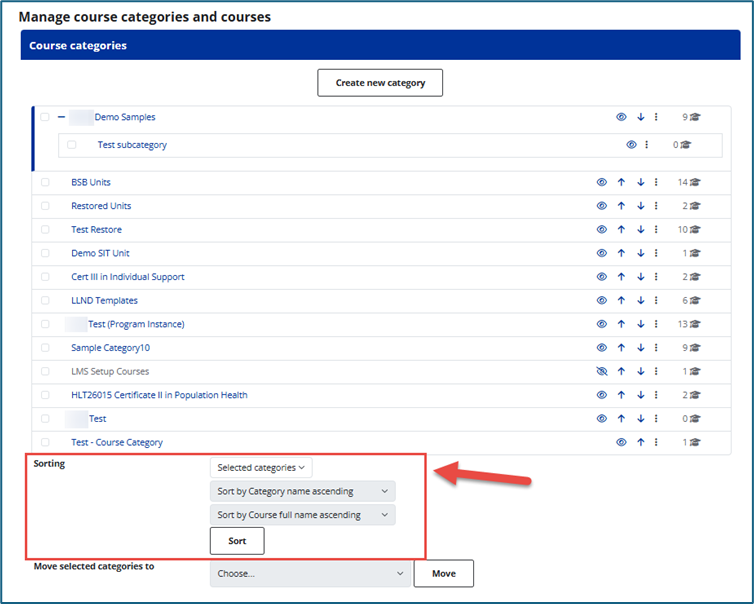The width and height of the screenshot is (754, 604).
Task: Open HLT26015 Certificate II in Population Health link
Action: coord(159,395)
